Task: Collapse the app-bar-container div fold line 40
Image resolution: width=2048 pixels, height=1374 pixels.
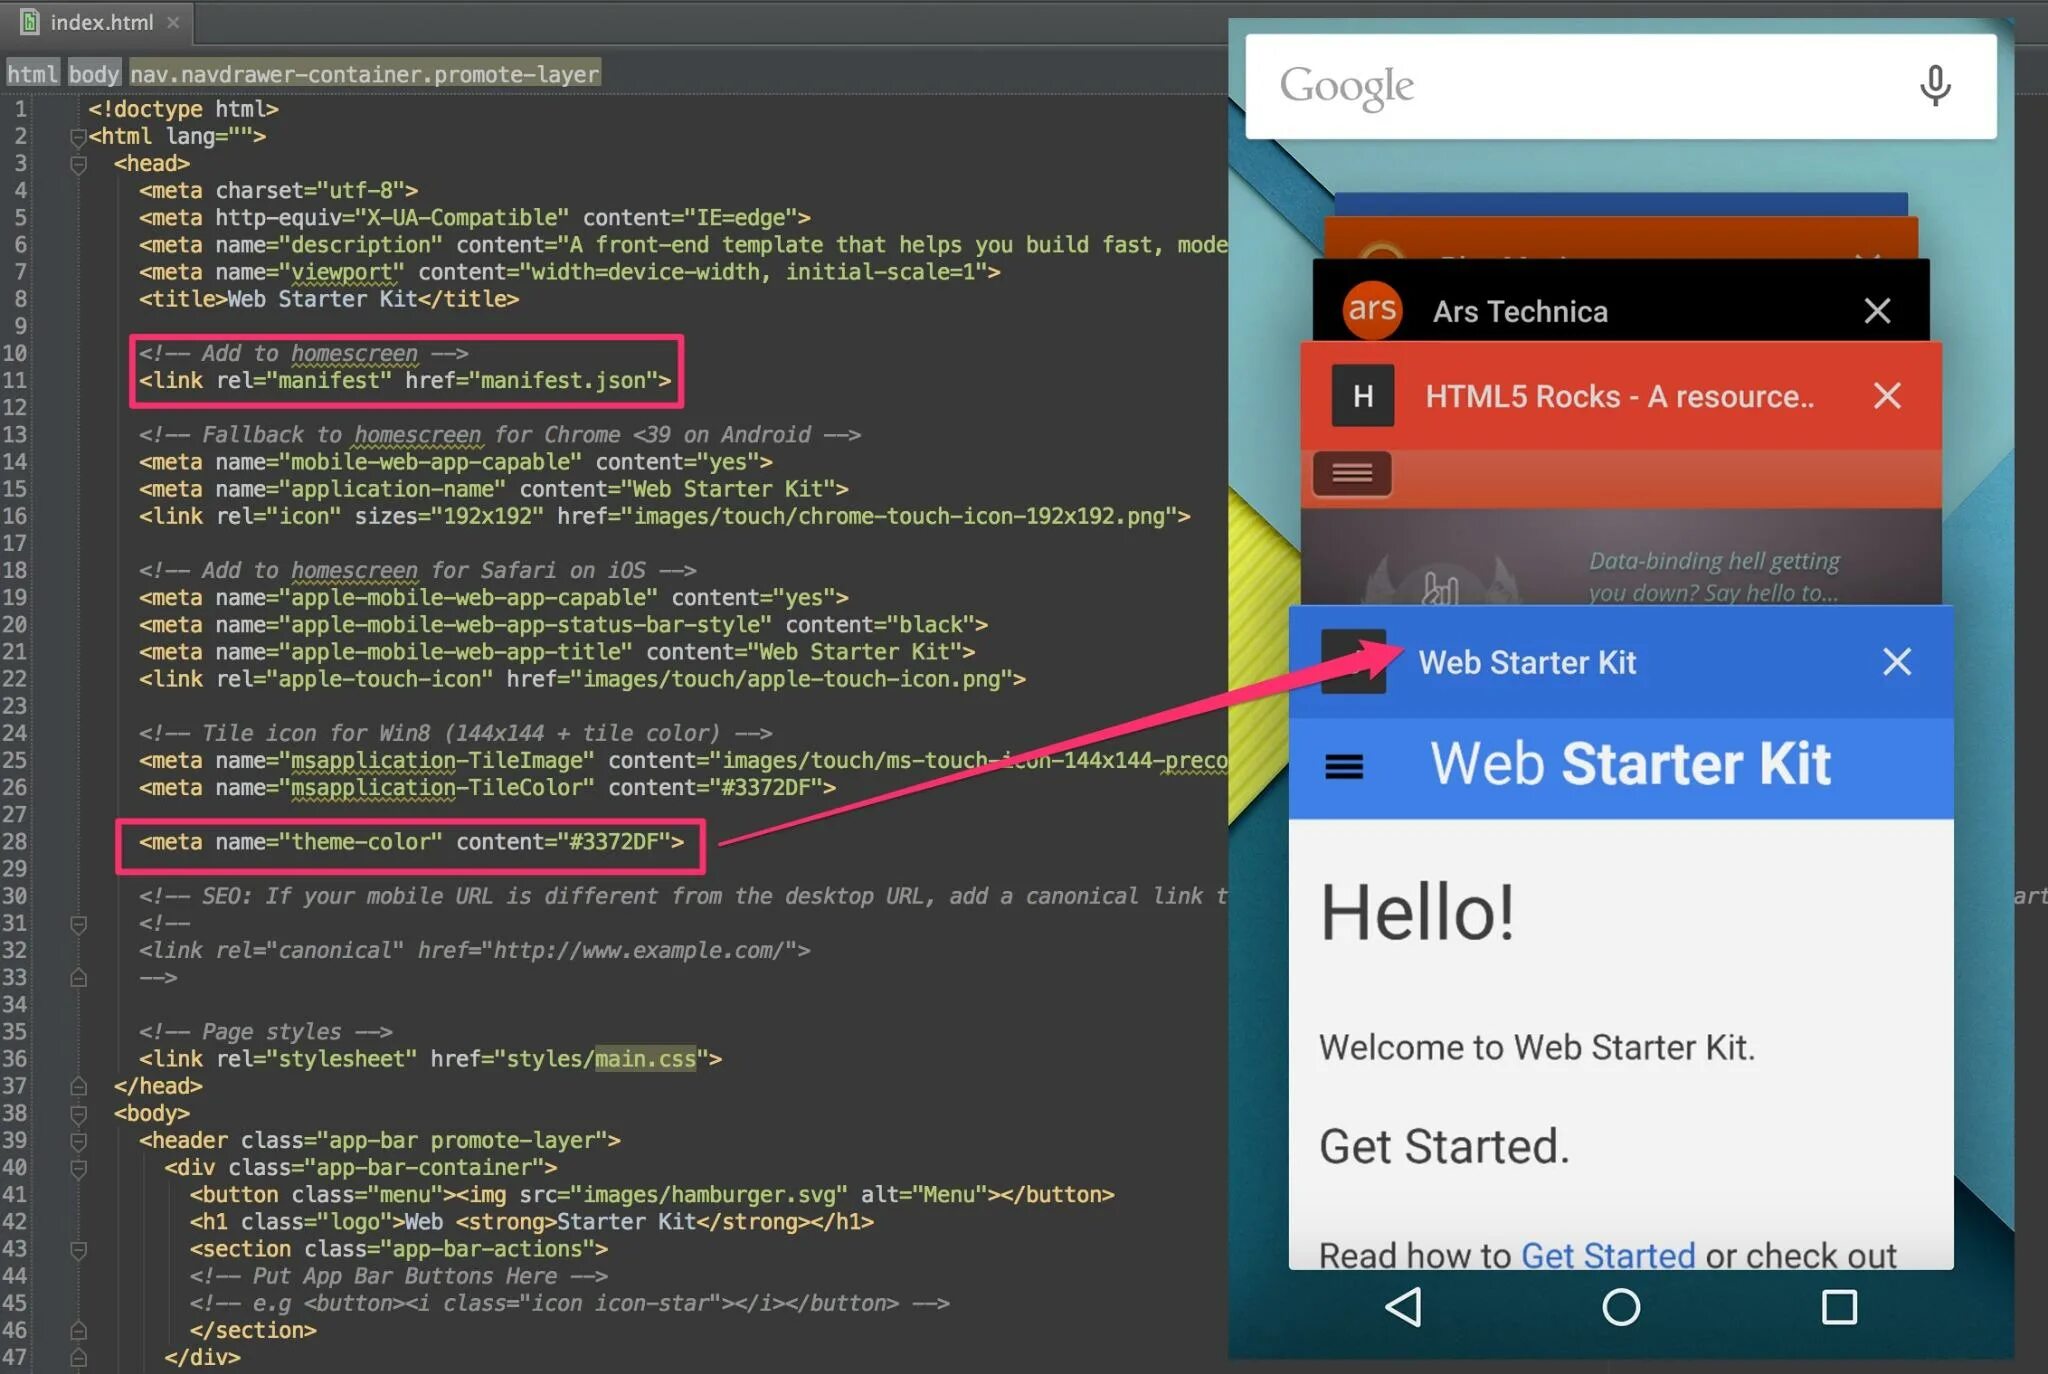Action: point(78,1168)
